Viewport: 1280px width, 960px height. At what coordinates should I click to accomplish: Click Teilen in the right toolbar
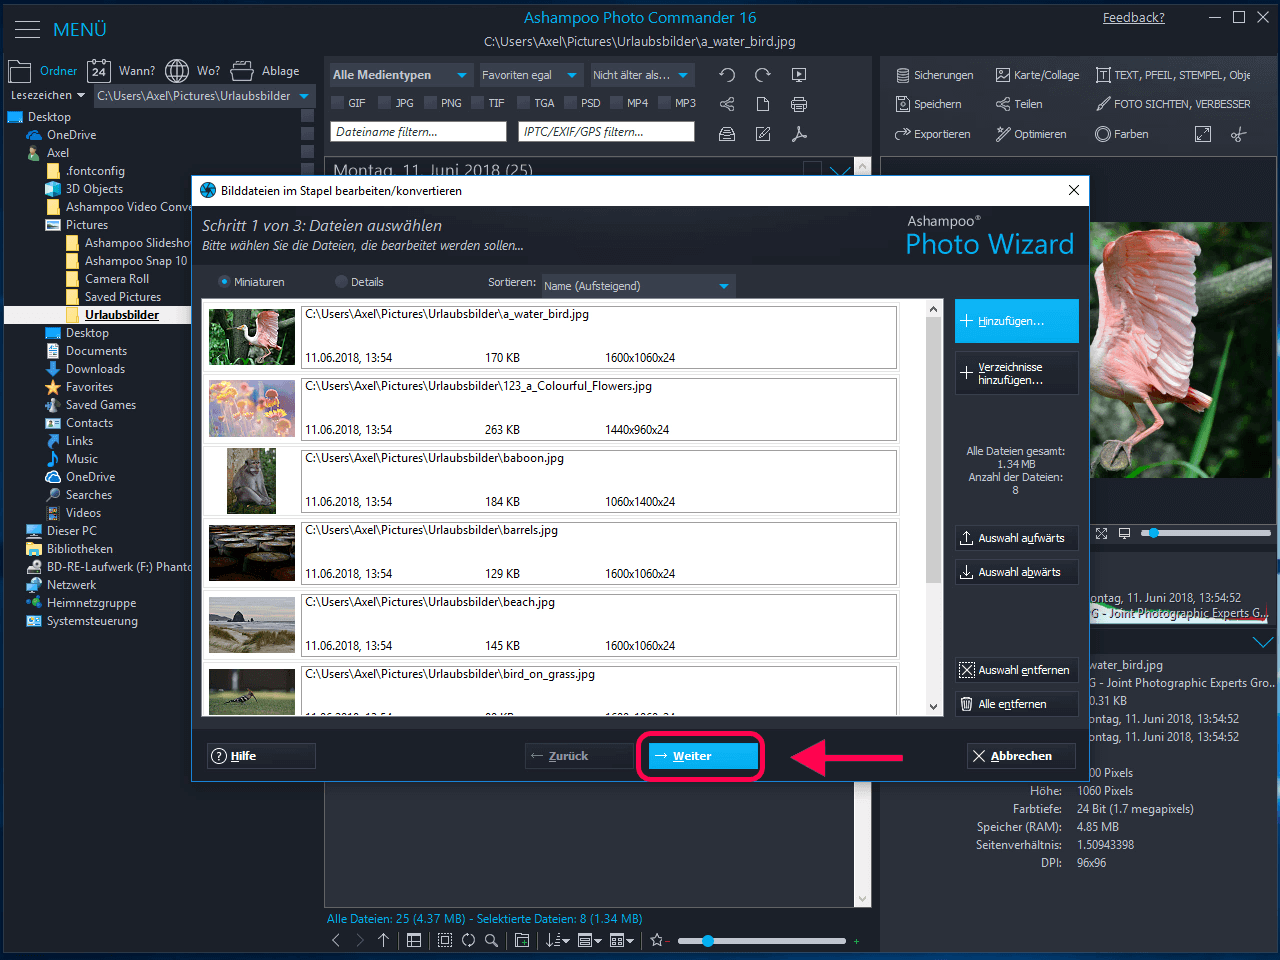coord(1019,104)
